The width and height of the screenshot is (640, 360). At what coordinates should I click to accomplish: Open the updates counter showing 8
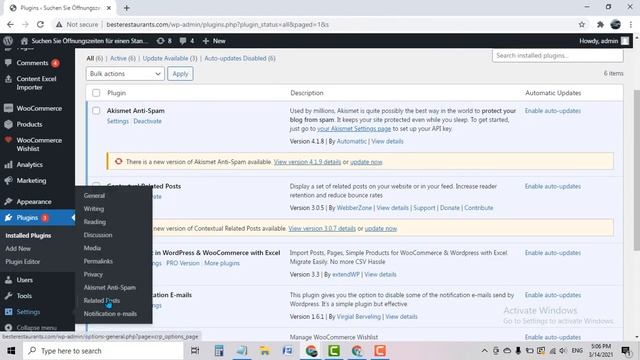pyautogui.click(x=164, y=41)
